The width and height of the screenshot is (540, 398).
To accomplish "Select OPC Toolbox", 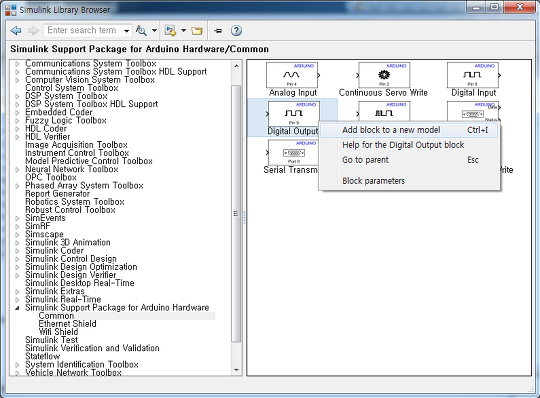I will (x=51, y=178).
